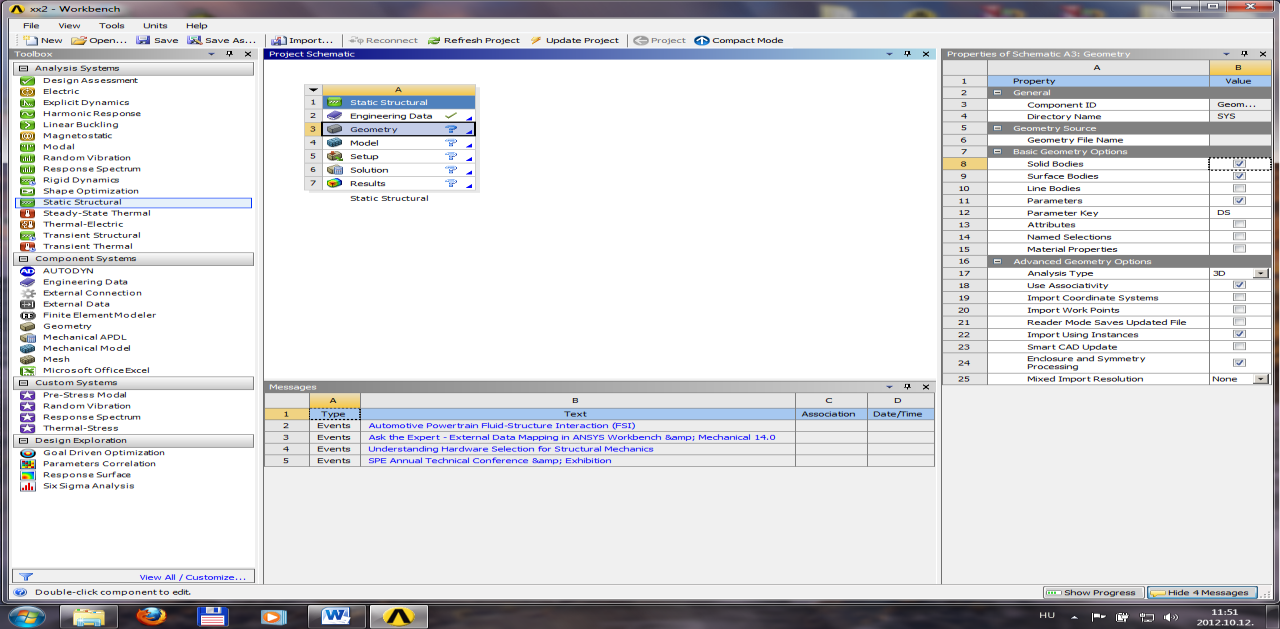1280x629 pixels.
Task: Collapse the Component Systems toolbox section
Action: [x=23, y=258]
